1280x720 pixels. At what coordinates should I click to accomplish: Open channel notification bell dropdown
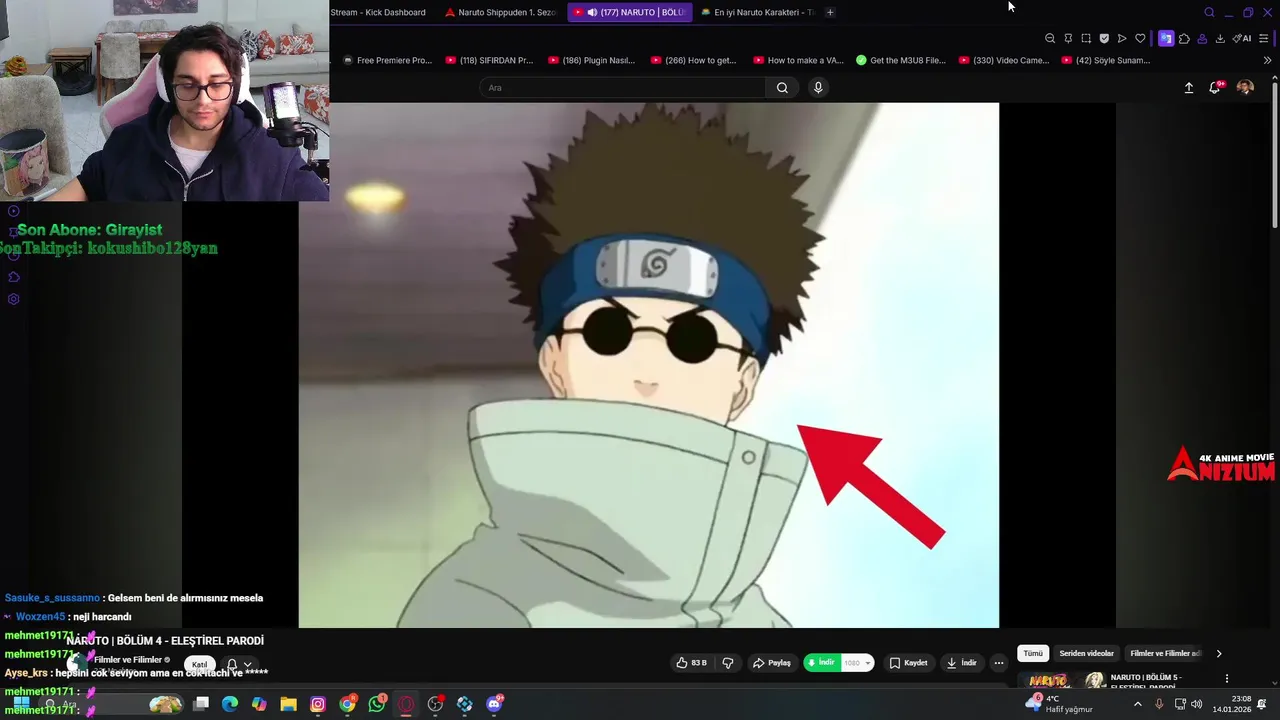tap(239, 665)
